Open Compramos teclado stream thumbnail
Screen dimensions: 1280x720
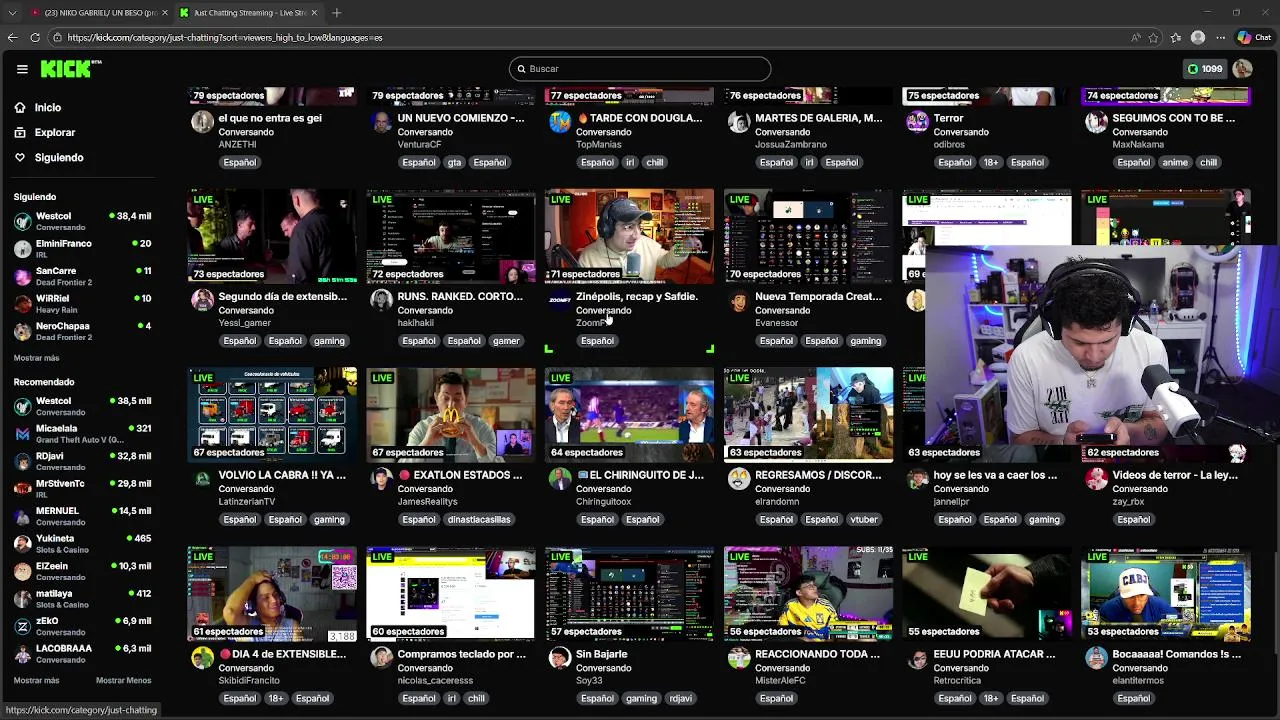[451, 594]
